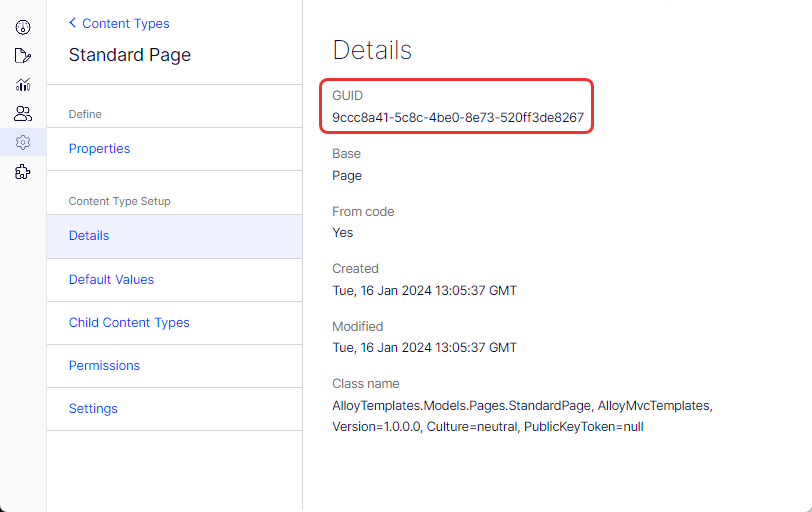The width and height of the screenshot is (812, 512).
Task: Open the Dashboard gauge icon in sidebar
Action: coord(23,27)
